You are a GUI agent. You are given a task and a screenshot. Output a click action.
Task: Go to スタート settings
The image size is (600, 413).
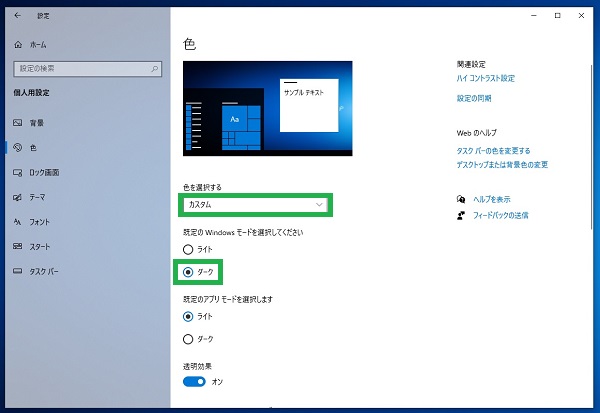40,247
